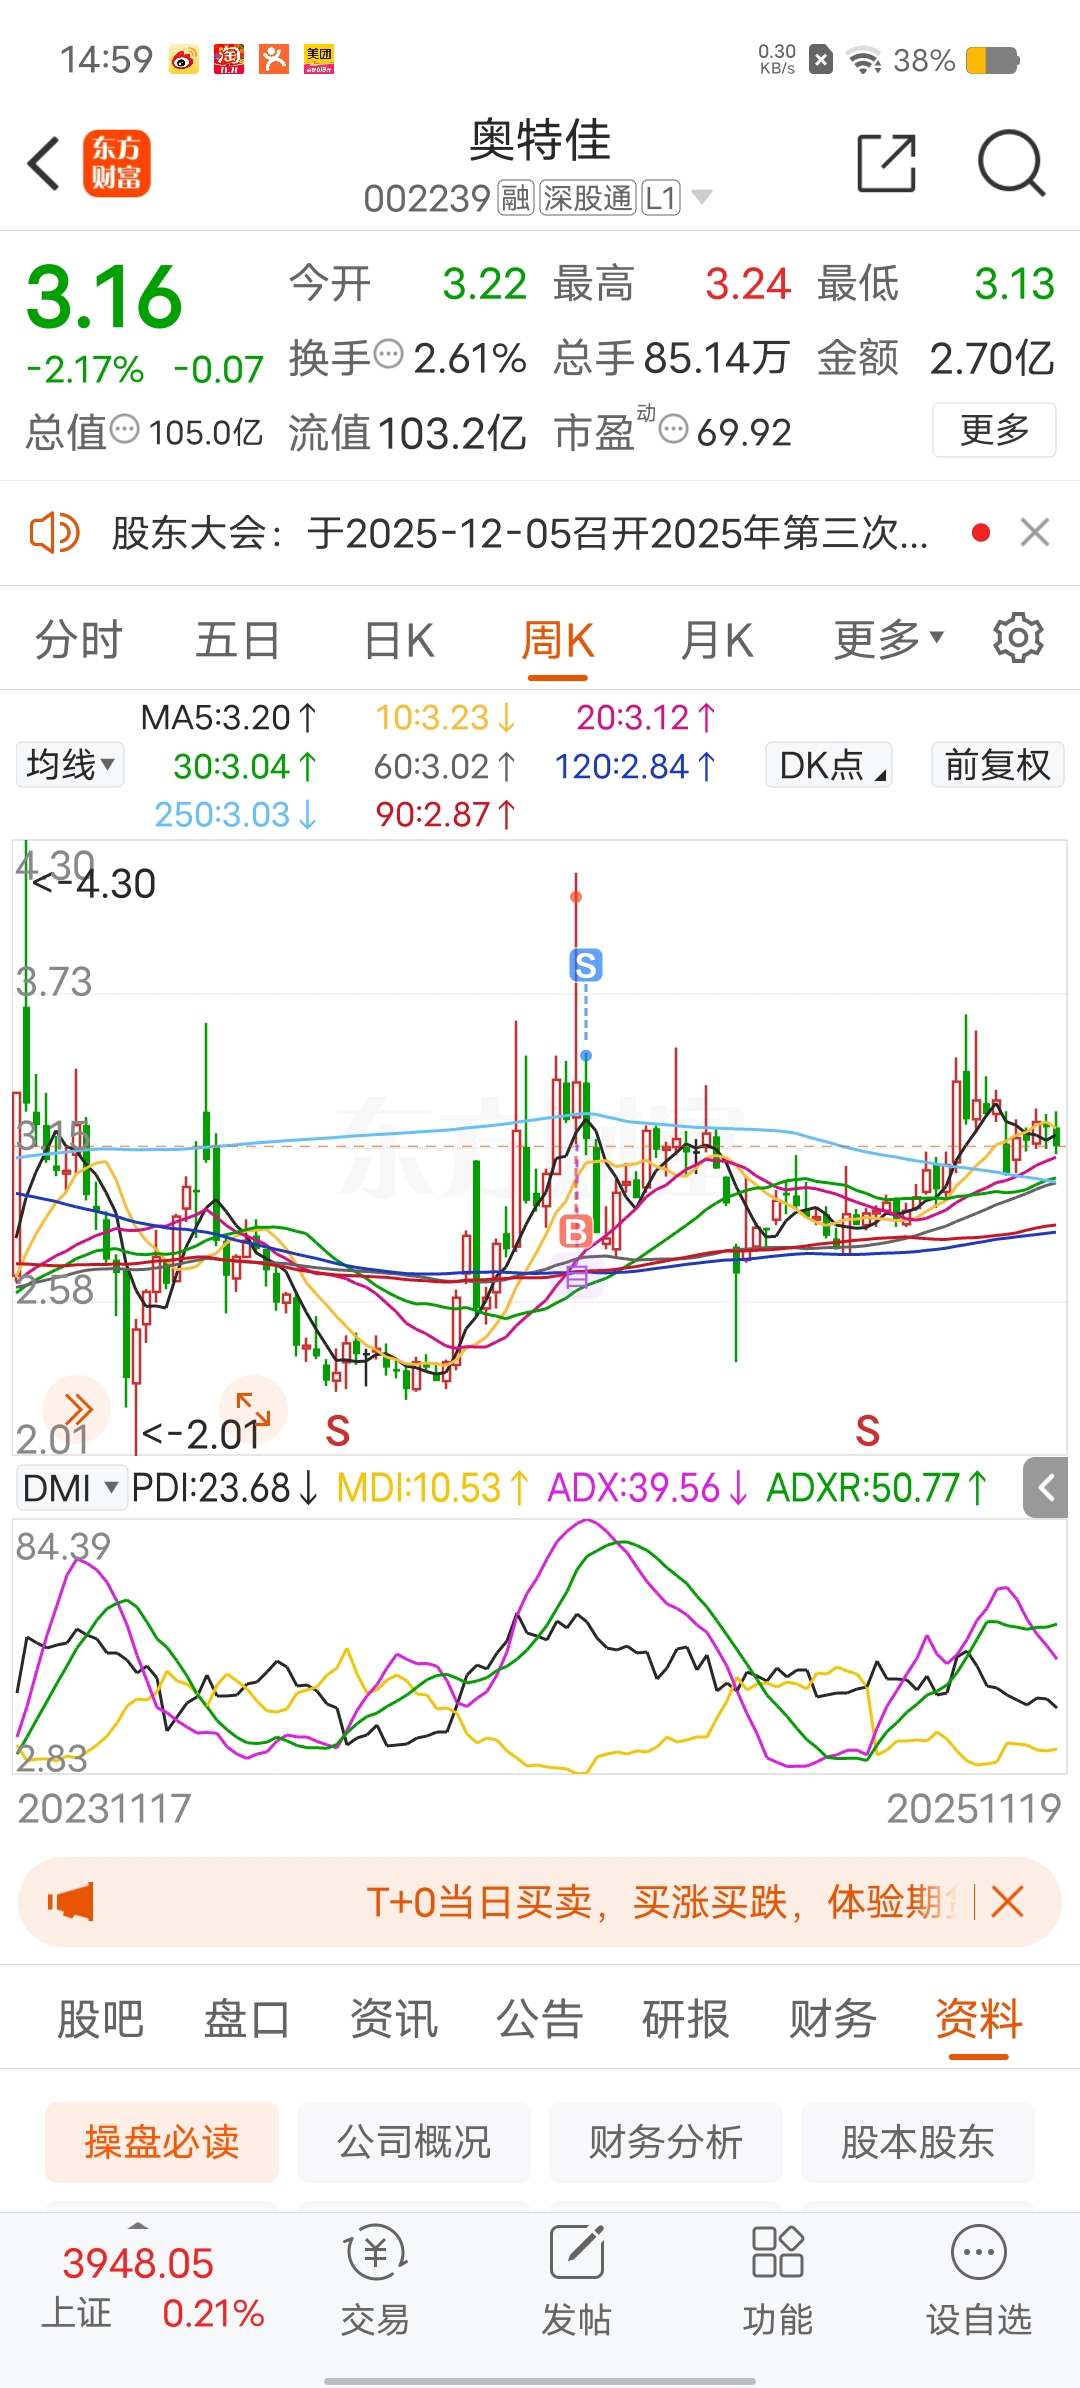
Task: Open the 财务分析 sub-tab
Action: (x=666, y=2142)
